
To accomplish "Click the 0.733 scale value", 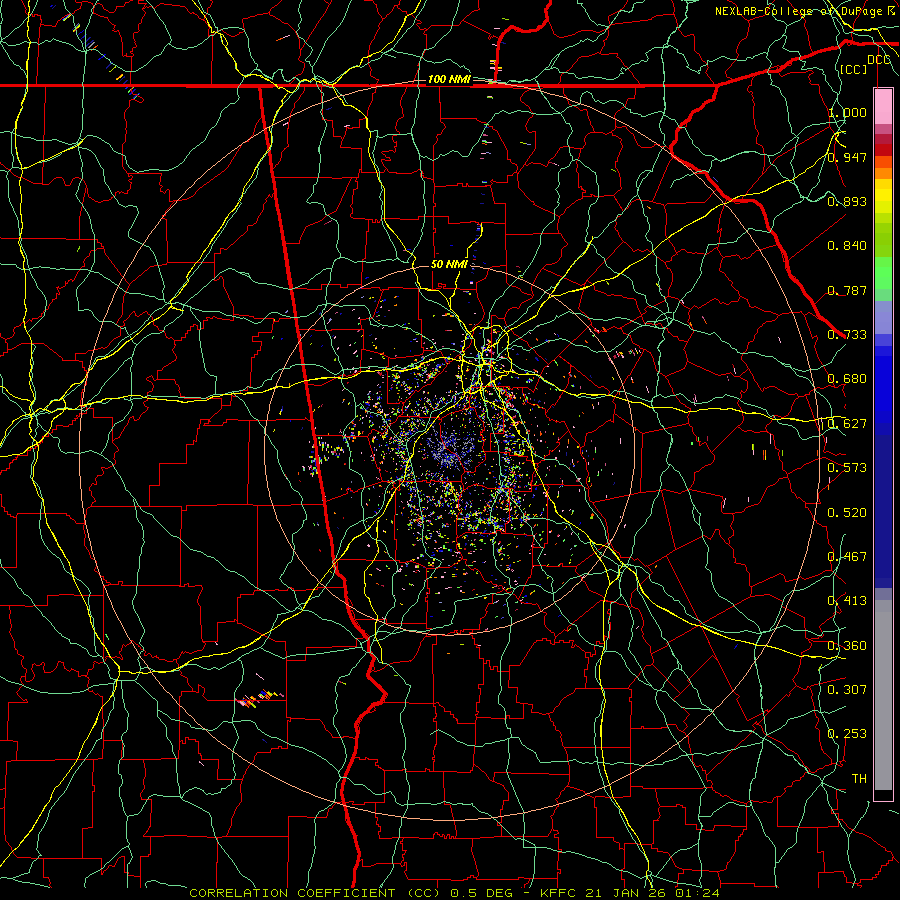I will (847, 335).
